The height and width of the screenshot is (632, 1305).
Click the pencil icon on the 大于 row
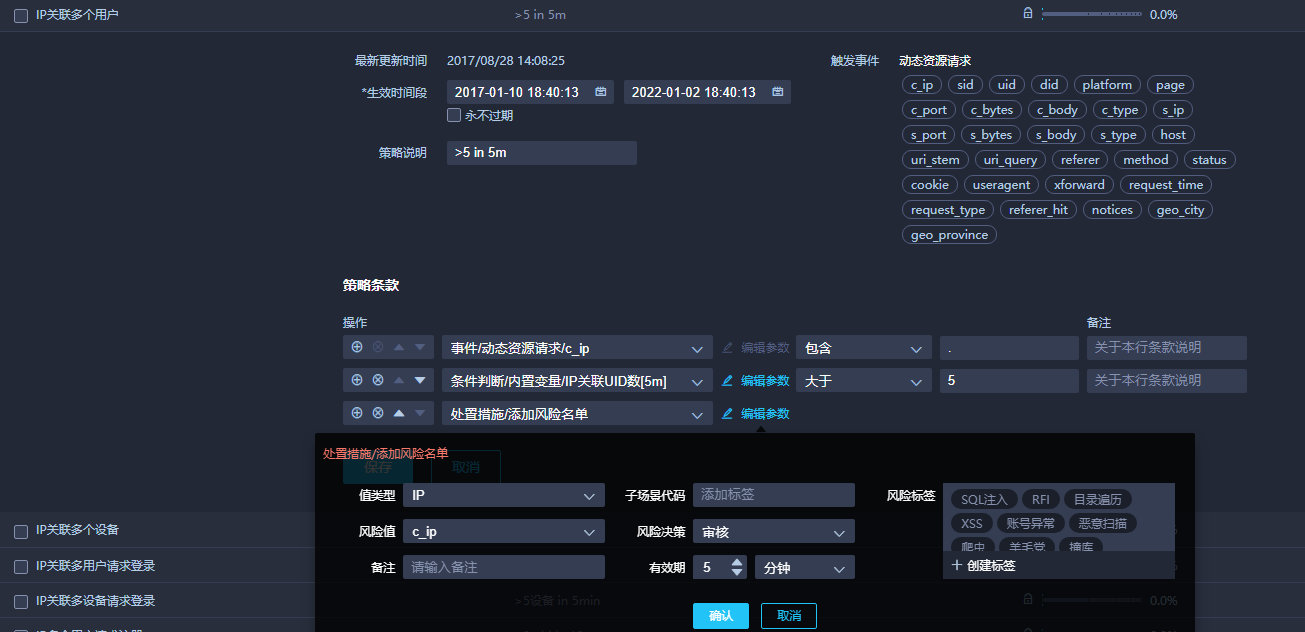pyautogui.click(x=728, y=380)
